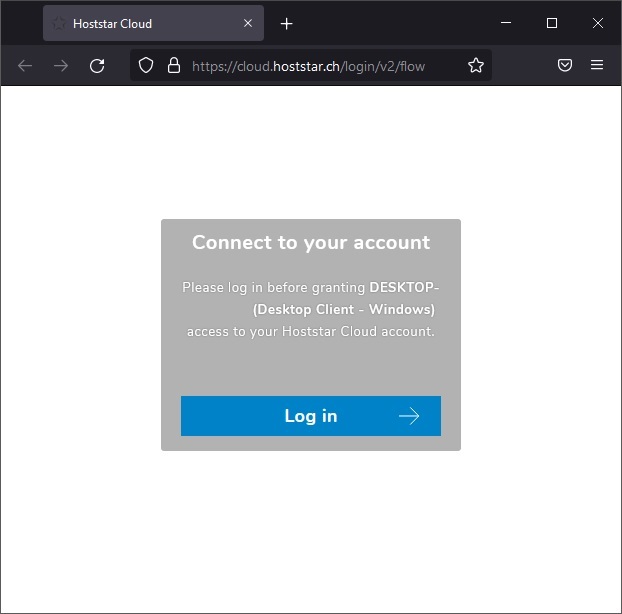Maximize the browser window
Image resolution: width=622 pixels, height=614 pixels.
pyautogui.click(x=552, y=23)
